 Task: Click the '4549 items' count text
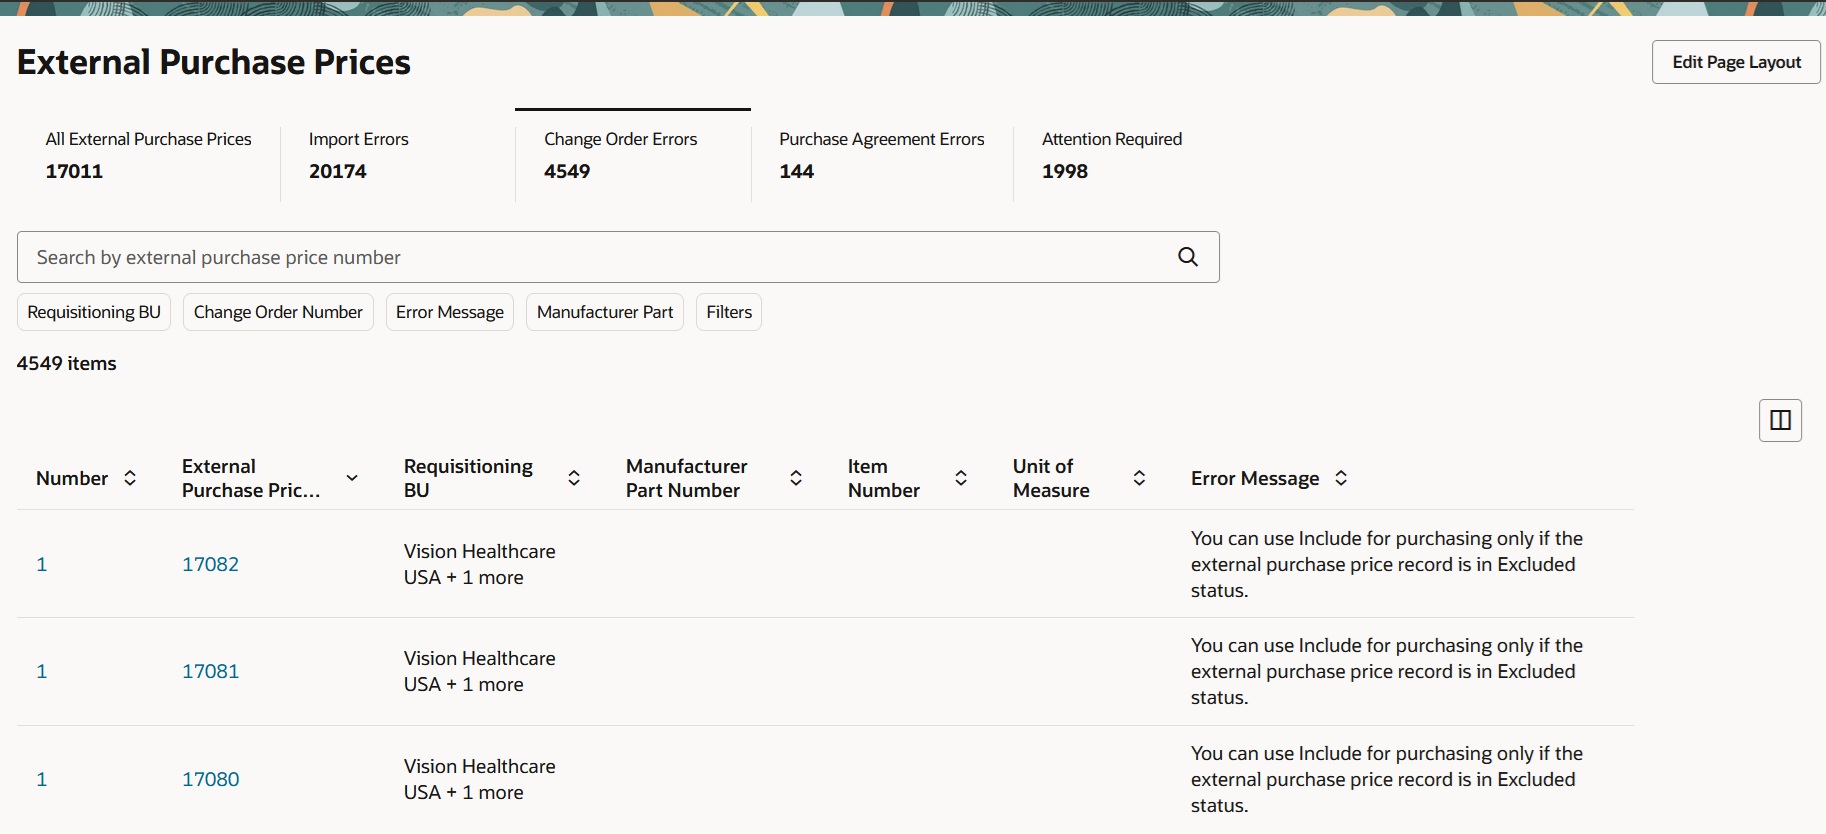(66, 363)
